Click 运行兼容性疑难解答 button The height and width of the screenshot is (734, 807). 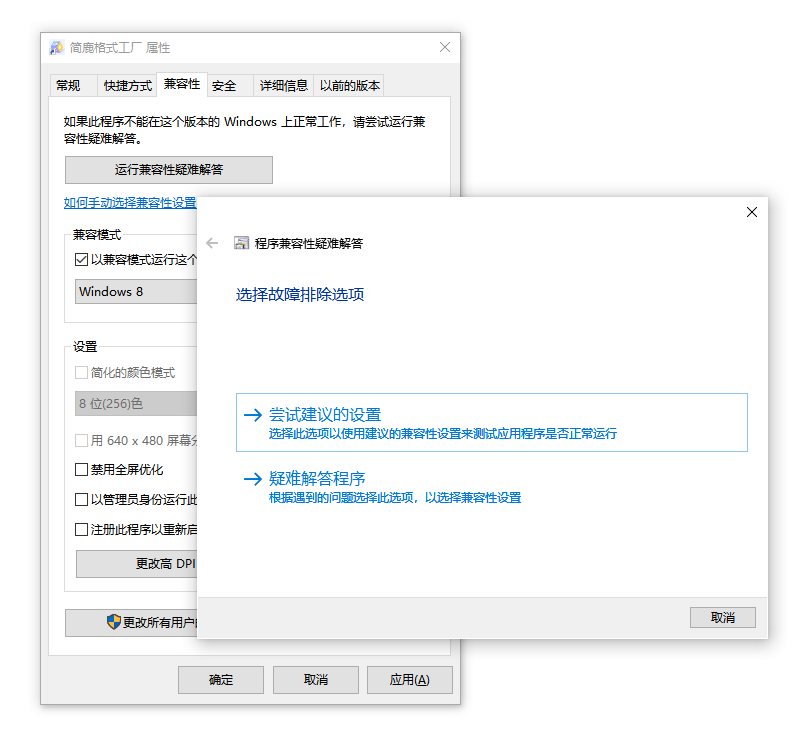168,170
